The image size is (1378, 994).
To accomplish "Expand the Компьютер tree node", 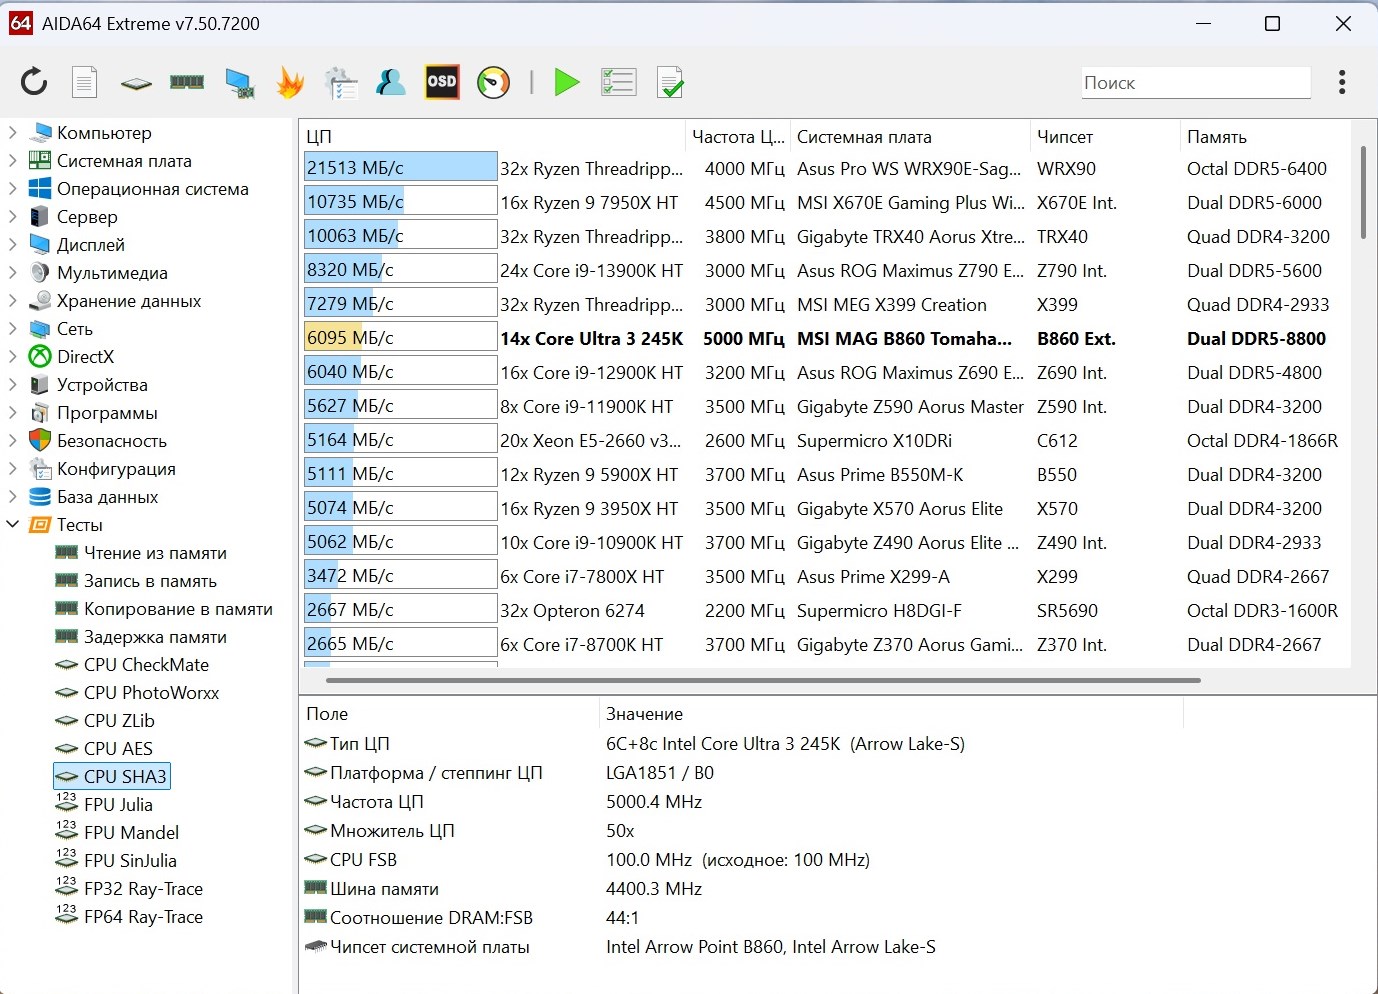I will click(x=13, y=132).
